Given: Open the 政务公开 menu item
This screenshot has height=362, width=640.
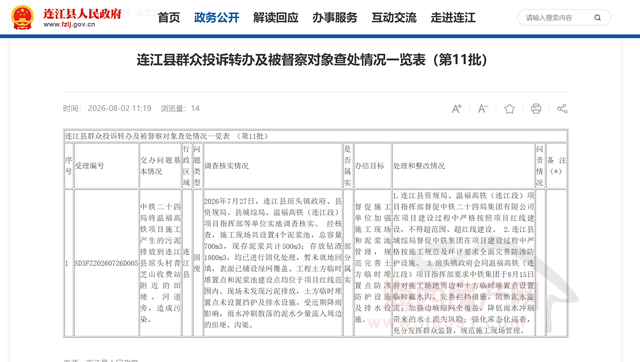Looking at the screenshot, I should point(216,18).
